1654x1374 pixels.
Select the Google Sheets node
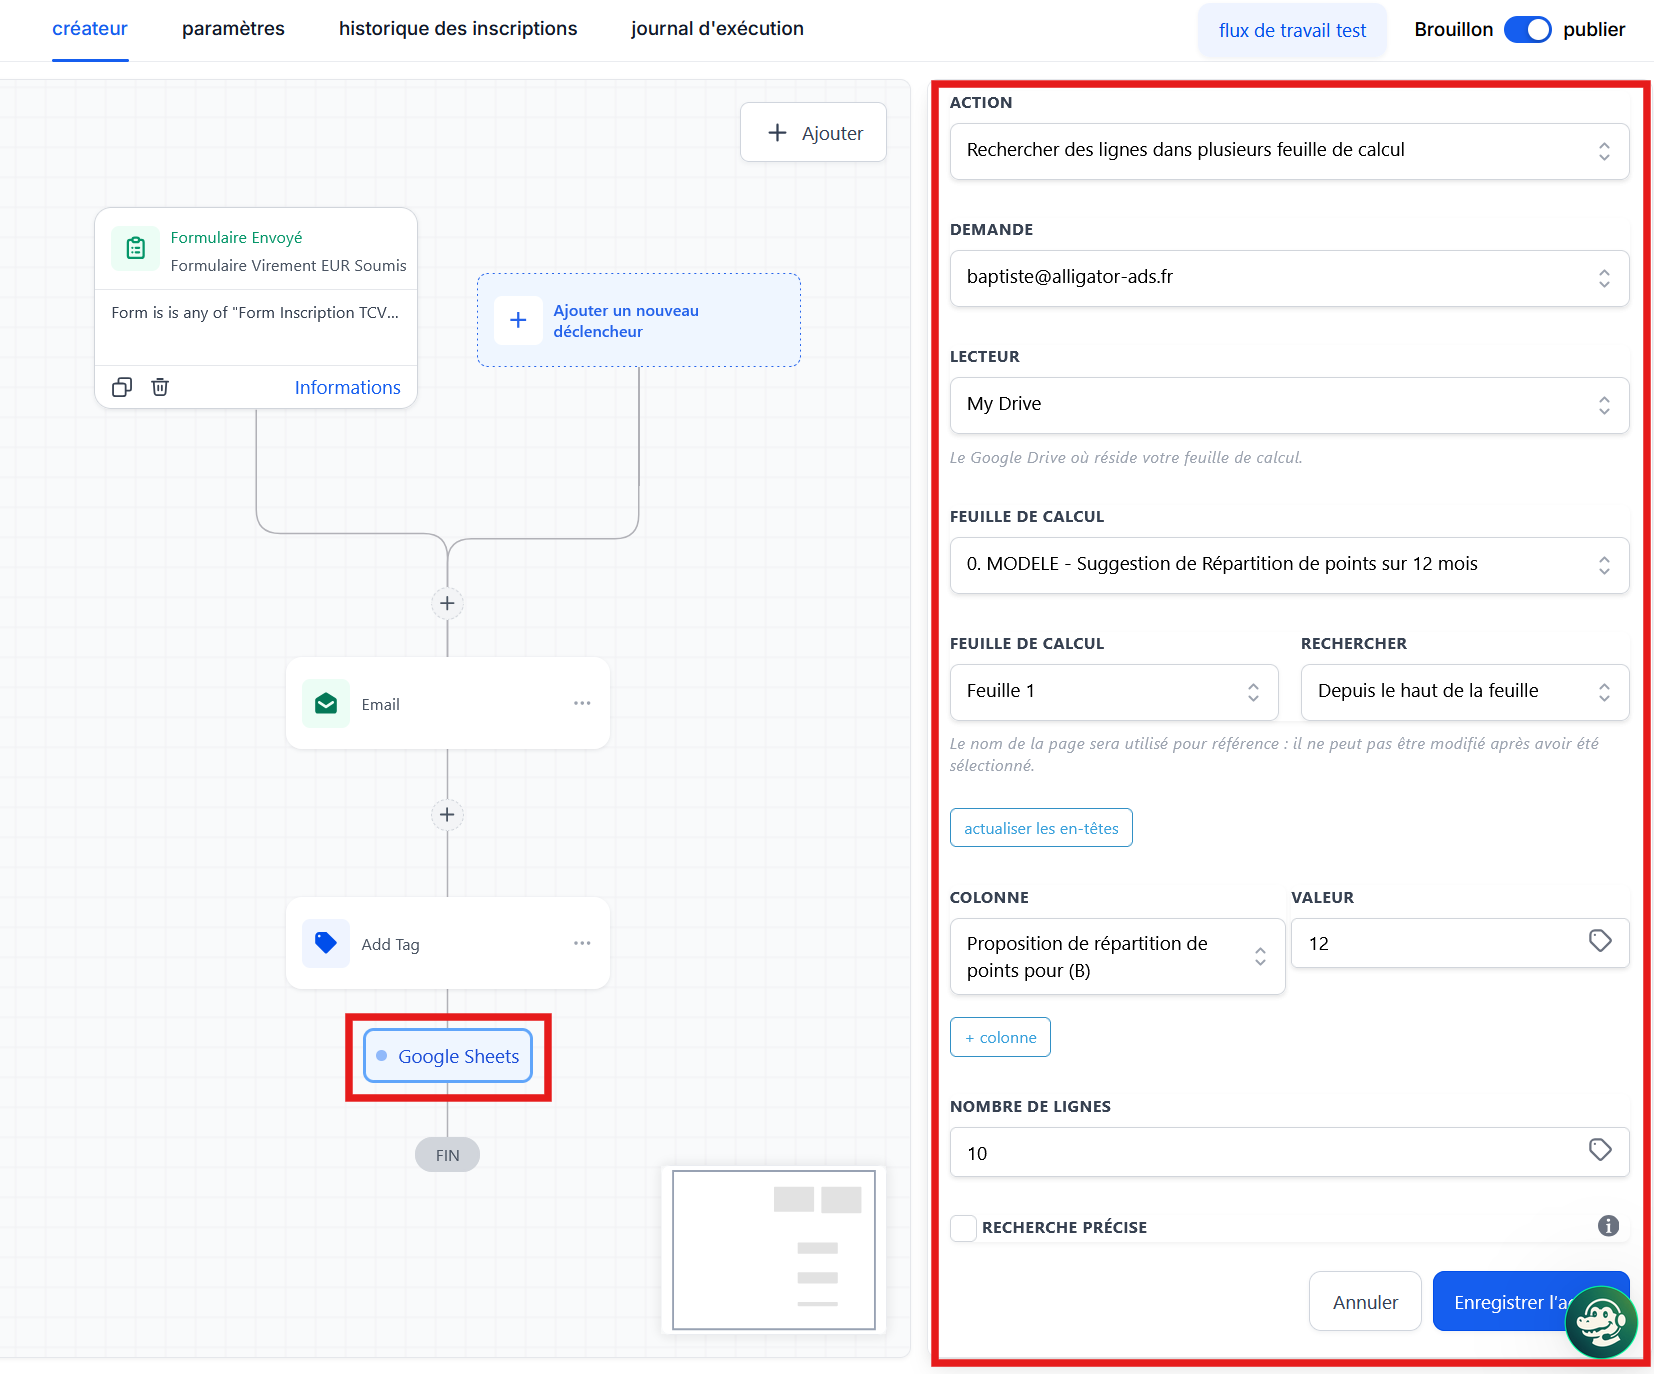pyautogui.click(x=448, y=1056)
